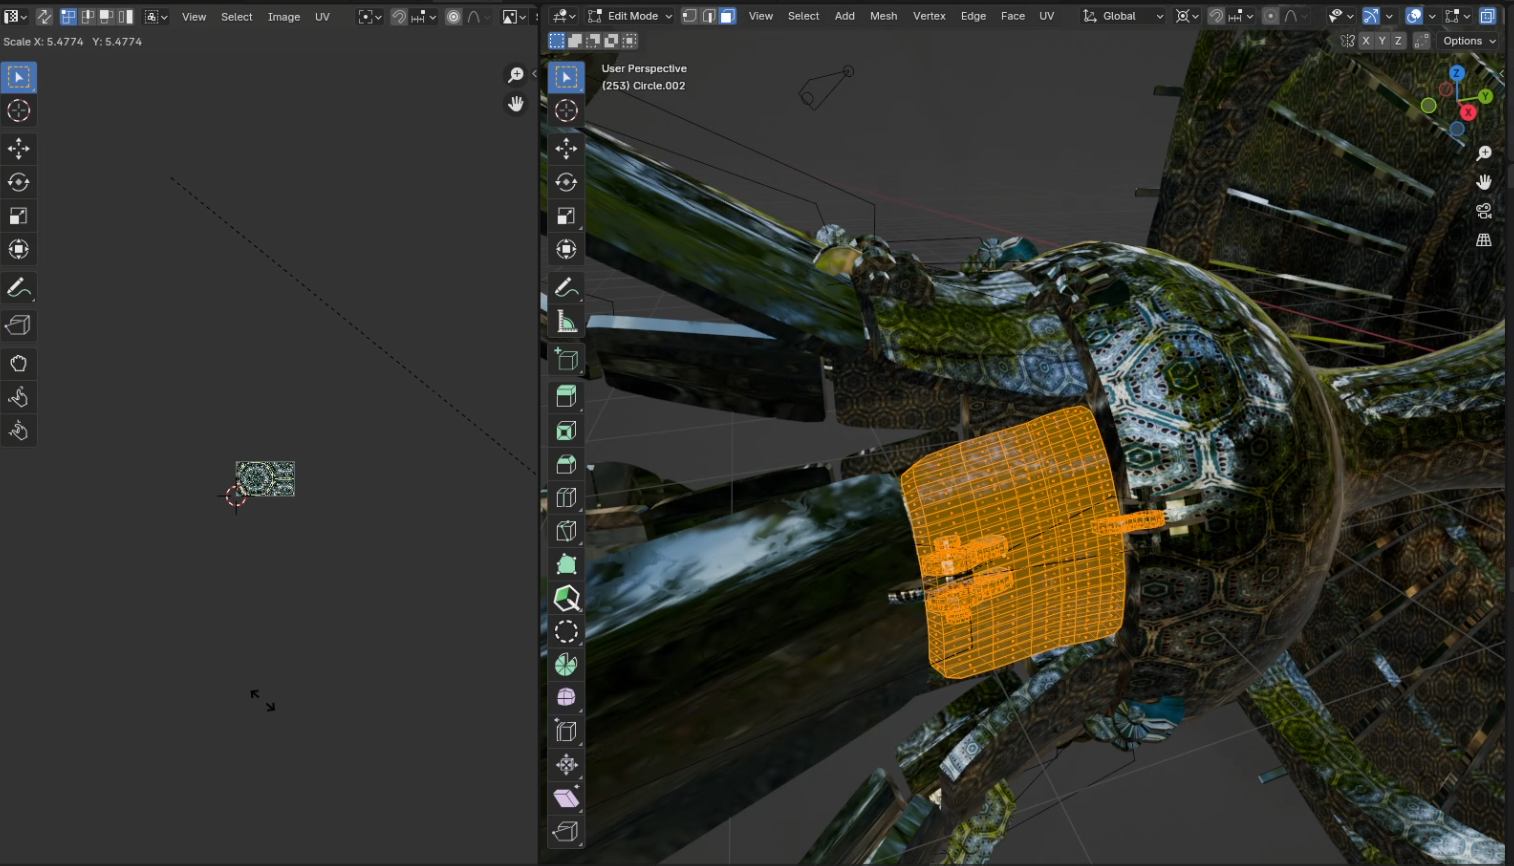Select the Extrude Region tool
The height and width of the screenshot is (866, 1514).
(566, 396)
